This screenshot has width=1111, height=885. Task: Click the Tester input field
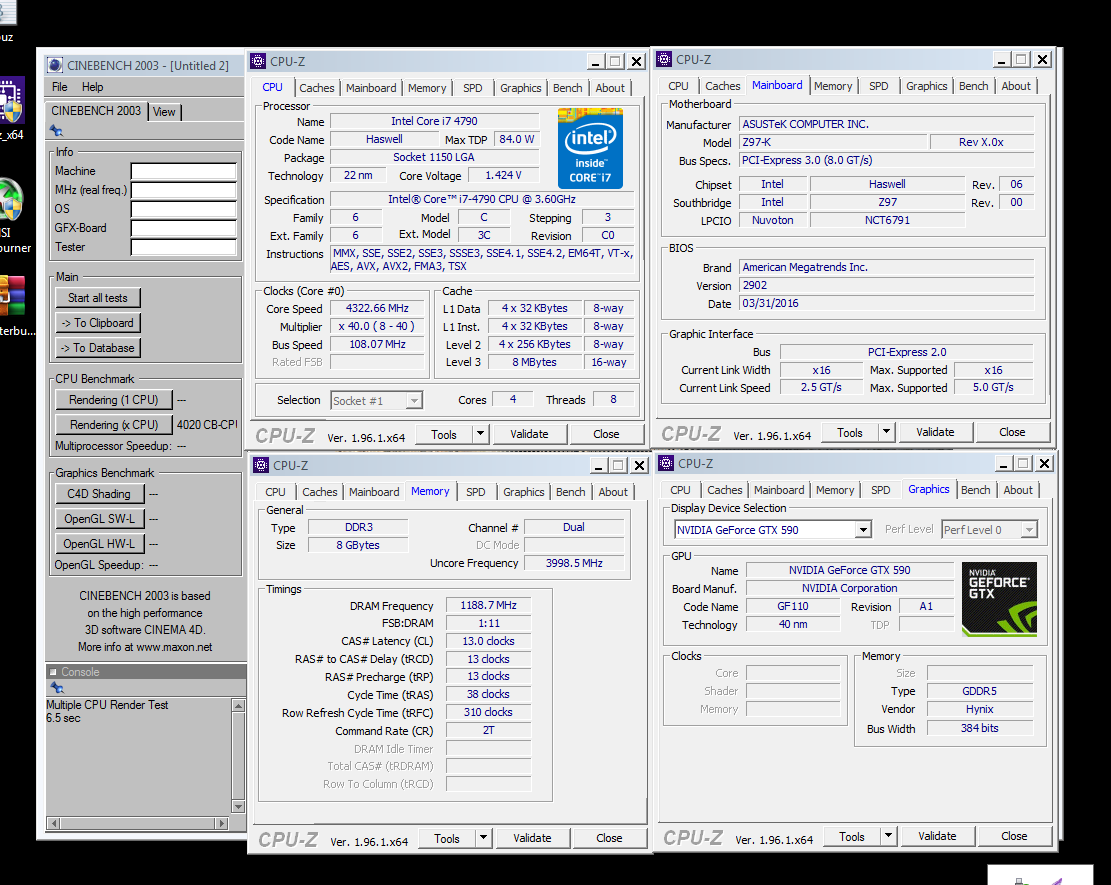click(184, 247)
